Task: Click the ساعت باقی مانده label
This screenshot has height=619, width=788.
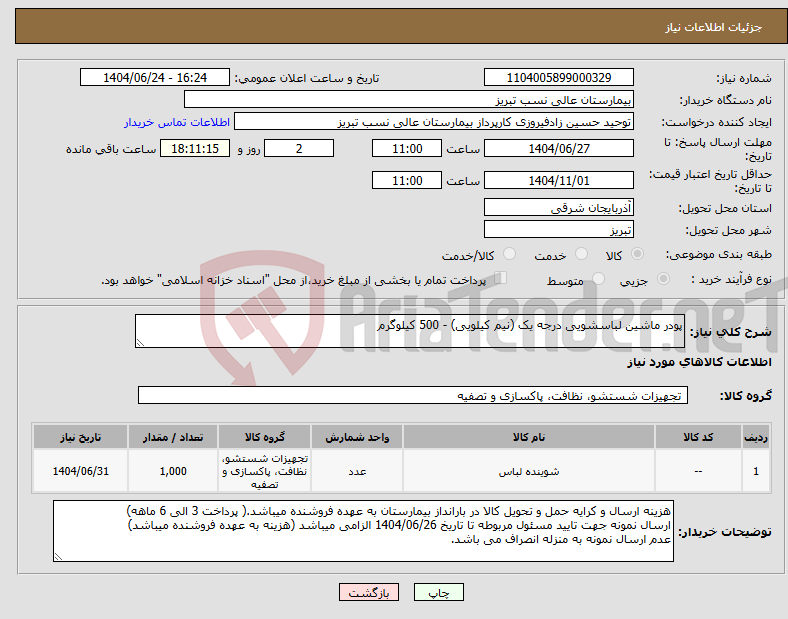Action: tap(111, 149)
